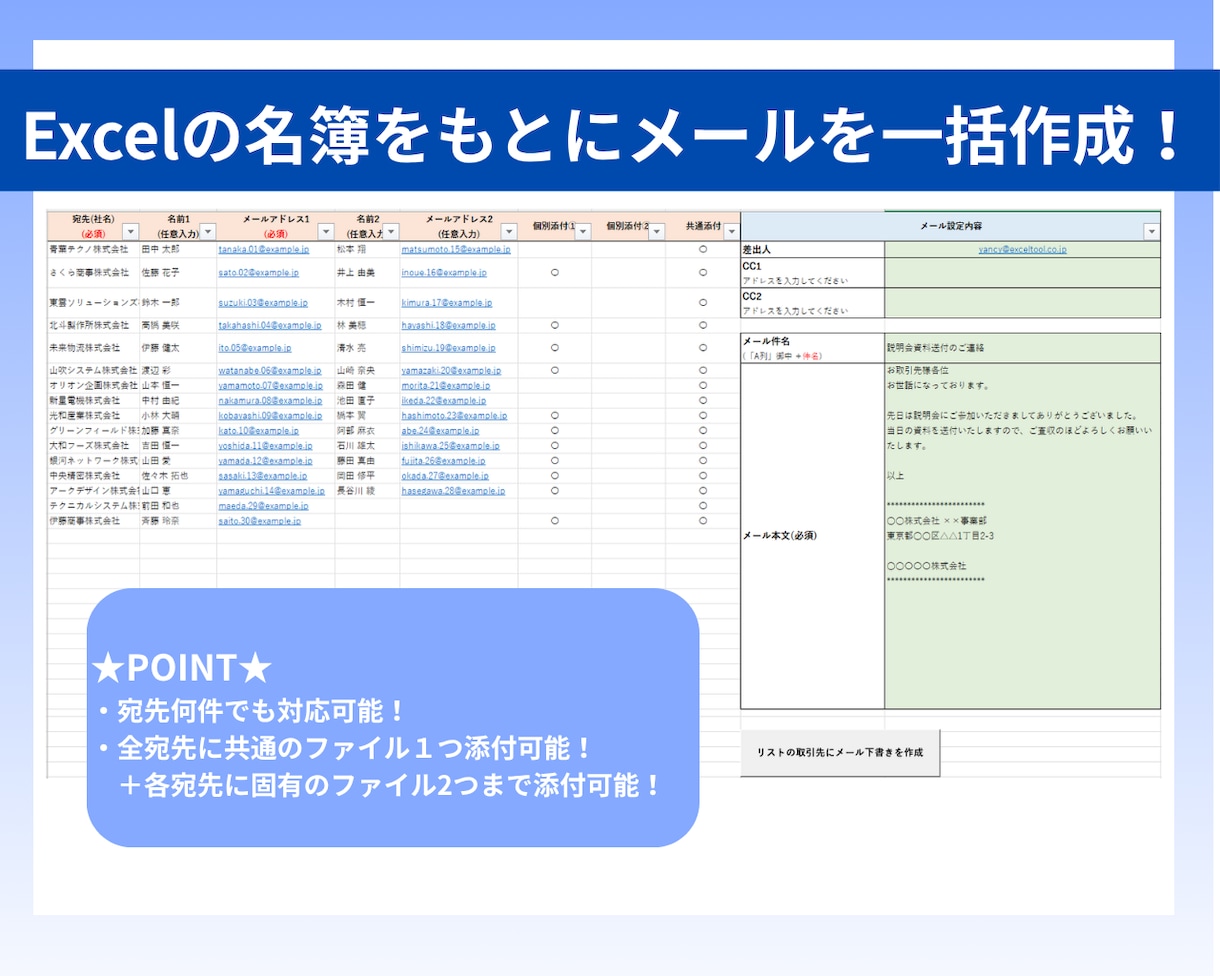Select cell 青葉テクノ株式会社

93,249
